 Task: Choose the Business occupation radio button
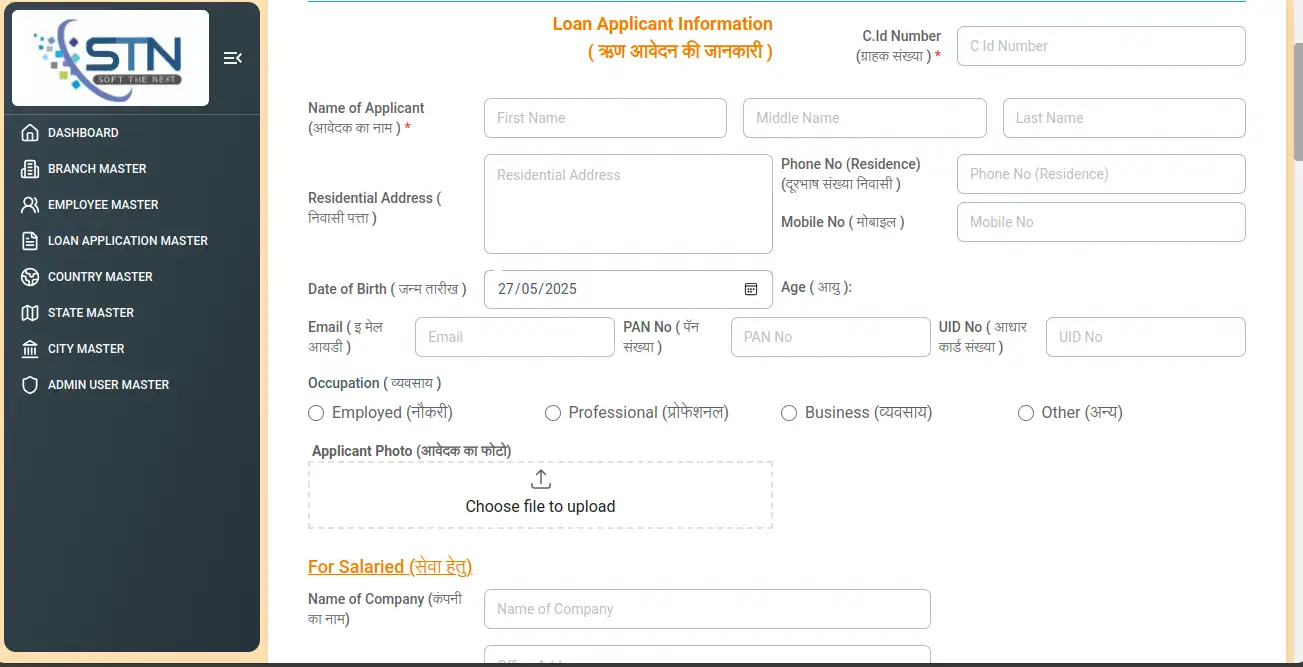click(789, 413)
